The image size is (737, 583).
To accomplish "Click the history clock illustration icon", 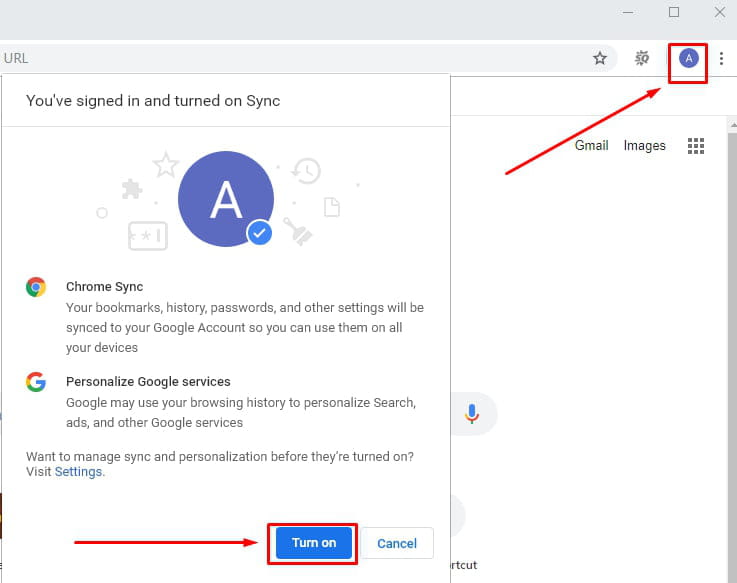I will (x=305, y=171).
